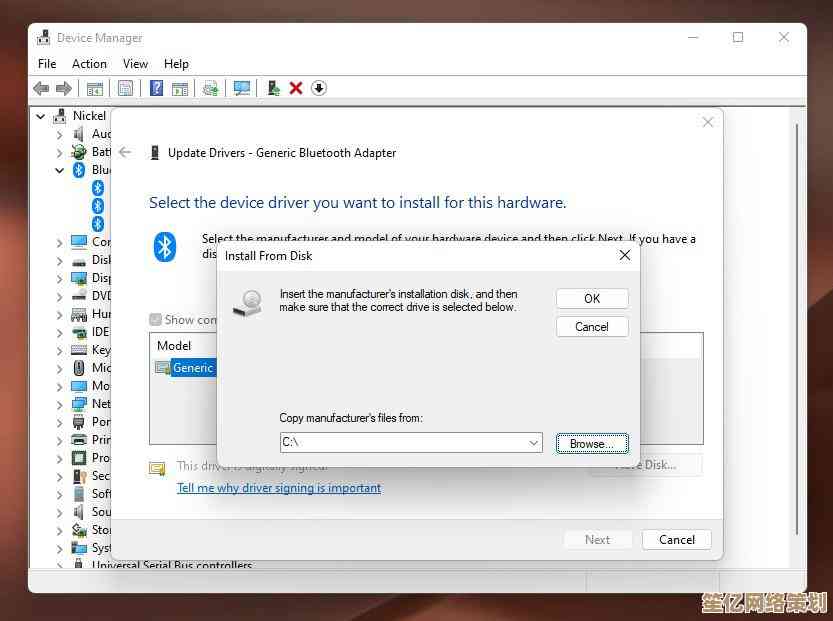Collapse the Nickel root computer node
The width and height of the screenshot is (833, 621).
[41, 116]
